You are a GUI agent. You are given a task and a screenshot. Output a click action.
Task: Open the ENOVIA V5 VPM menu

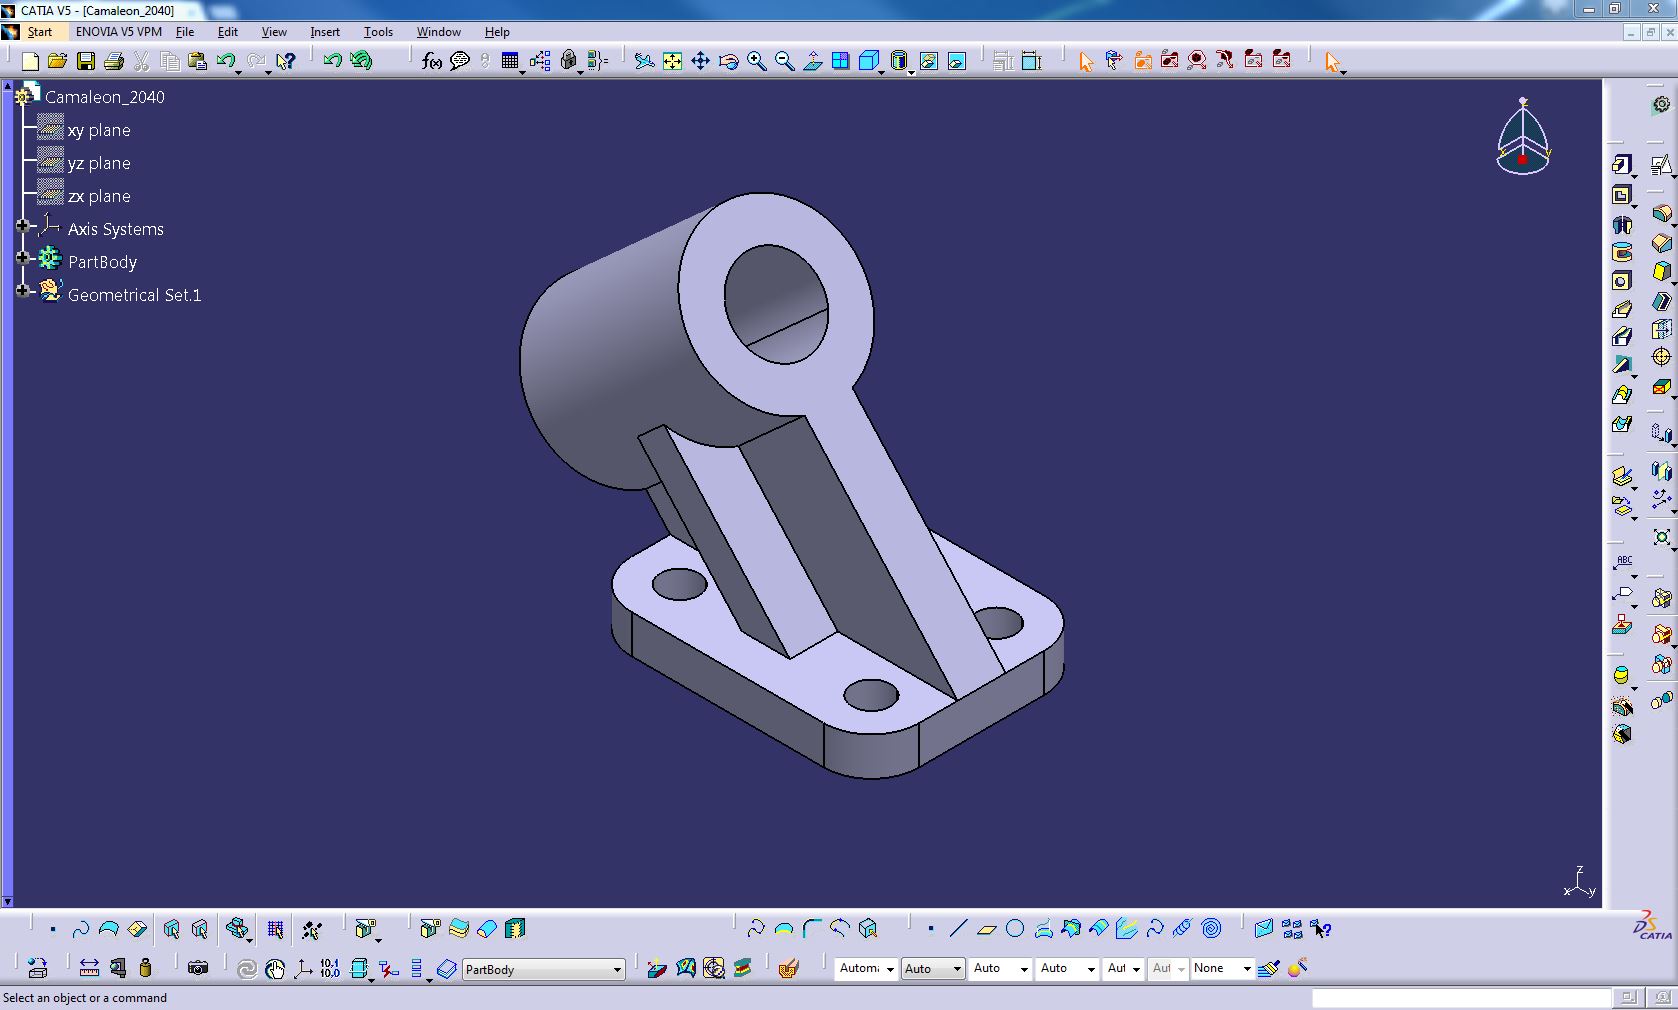(118, 32)
